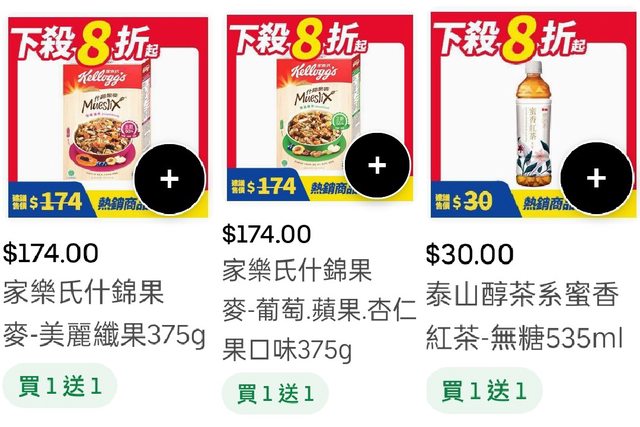Add Mueslix 葡萄蘋果杏仁 cereal to cart
This screenshot has width=640, height=427.
point(377,165)
